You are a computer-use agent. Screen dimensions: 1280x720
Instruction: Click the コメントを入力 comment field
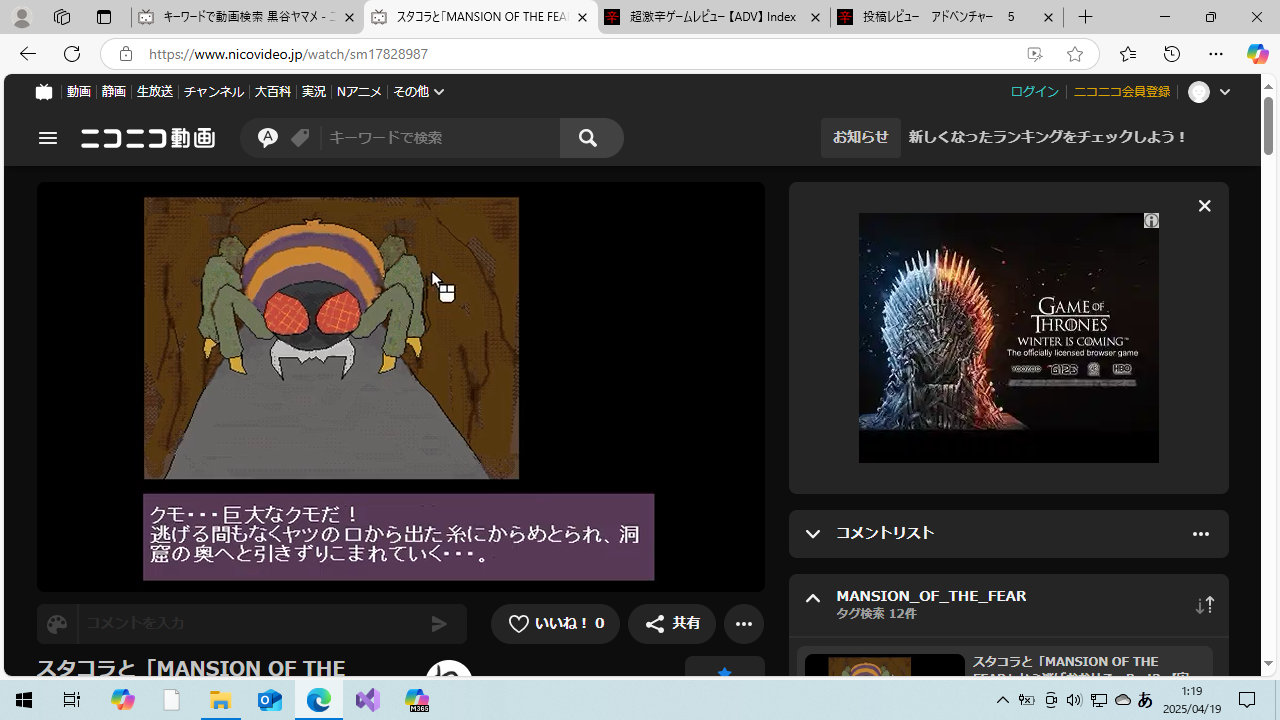250,624
